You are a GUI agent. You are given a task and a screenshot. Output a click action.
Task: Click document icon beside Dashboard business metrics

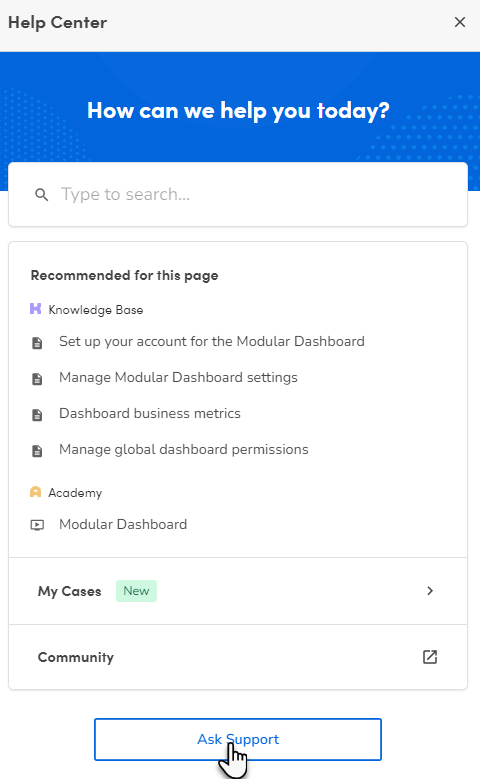(37, 415)
